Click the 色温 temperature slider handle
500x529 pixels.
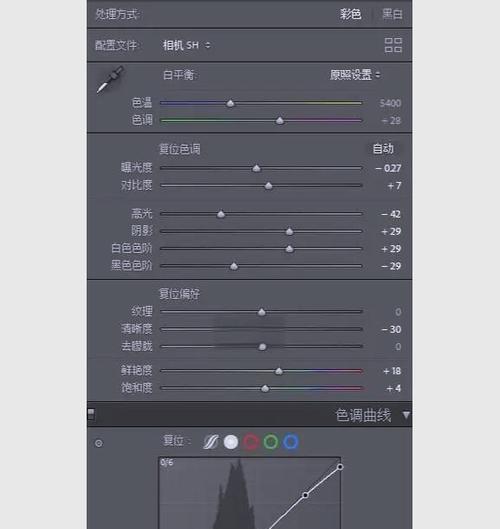click(x=230, y=103)
